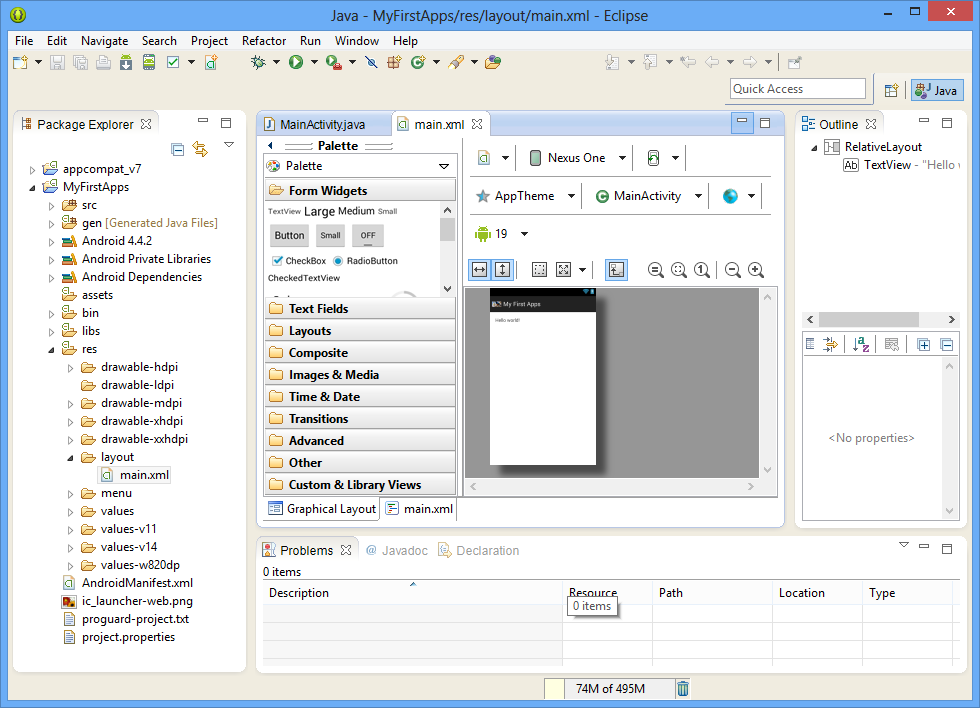980x708 pixels.
Task: Open the Nexus One device dropdown
Action: tap(575, 157)
